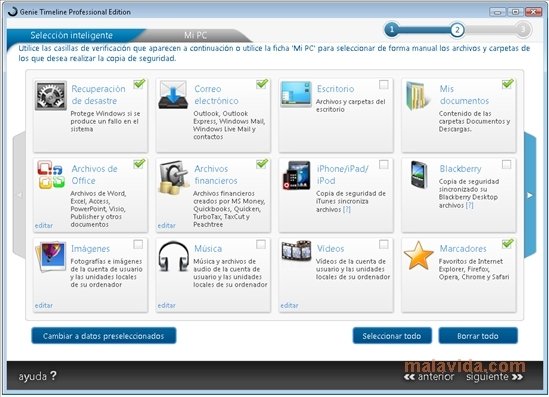Check the Vídeos checkbox
This screenshot has width=549, height=397.
tap(384, 244)
